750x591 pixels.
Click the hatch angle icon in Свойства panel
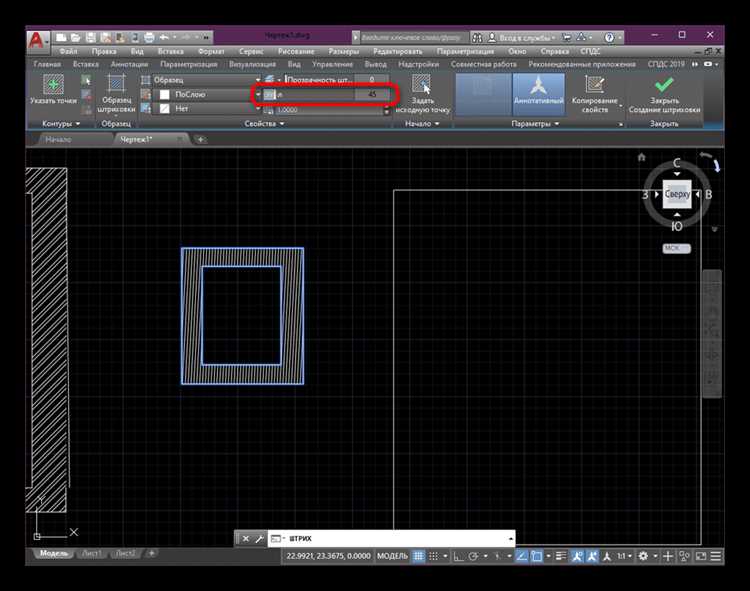(x=270, y=95)
